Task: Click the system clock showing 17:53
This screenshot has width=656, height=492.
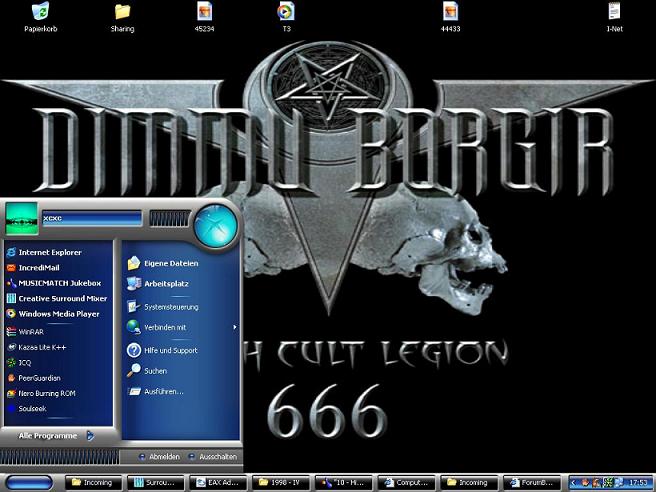Action: 638,483
